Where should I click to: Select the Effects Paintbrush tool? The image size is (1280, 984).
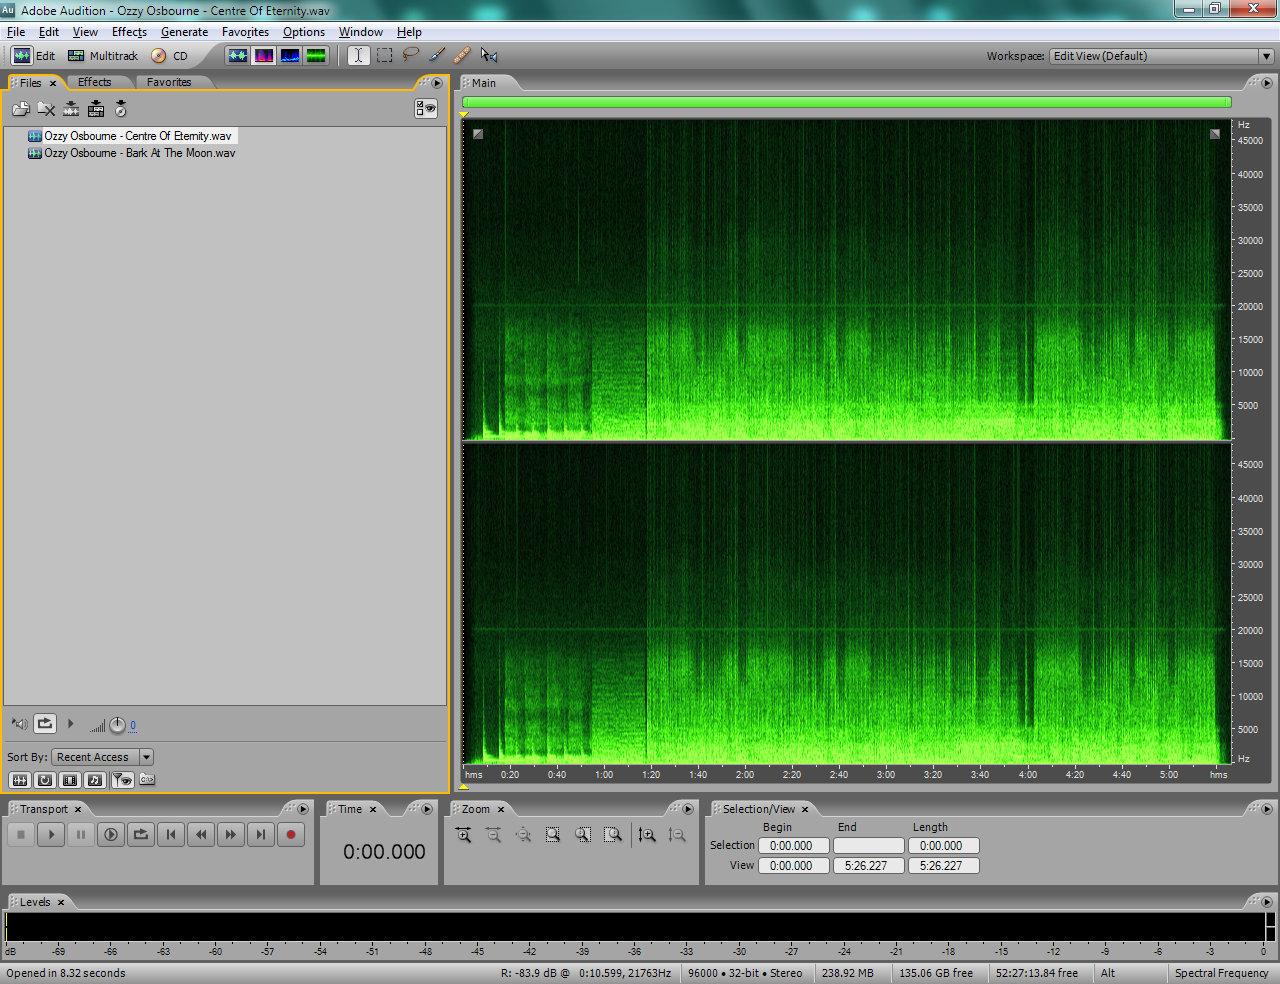[436, 56]
